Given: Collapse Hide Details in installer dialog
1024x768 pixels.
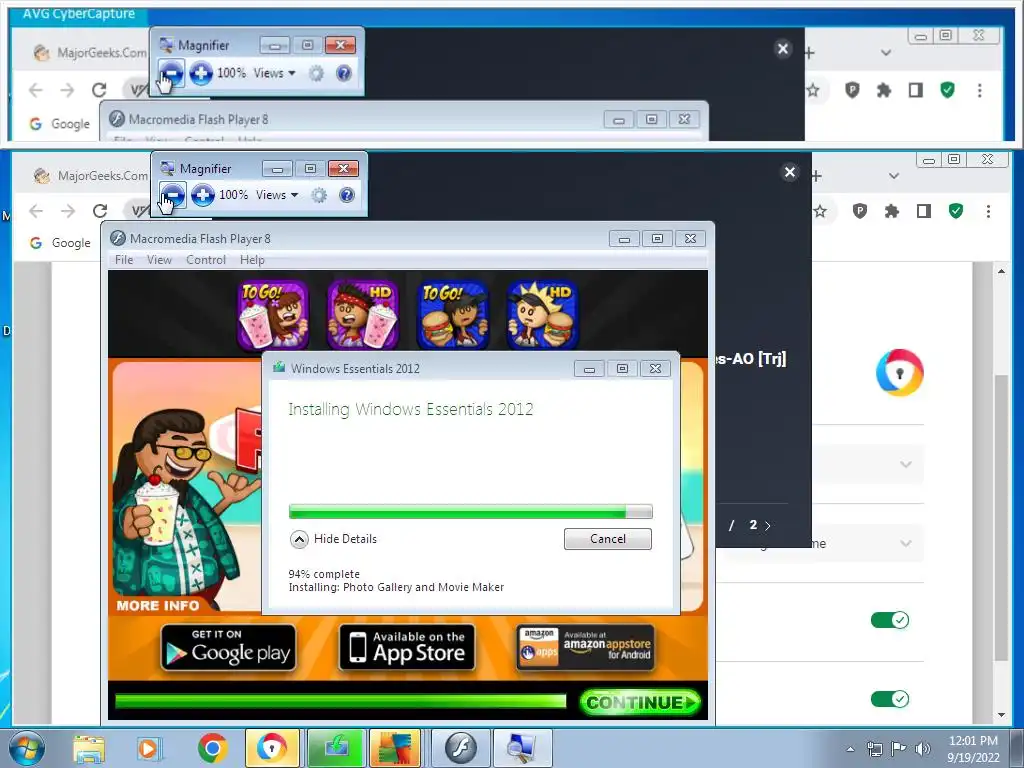Looking at the screenshot, I should (333, 539).
